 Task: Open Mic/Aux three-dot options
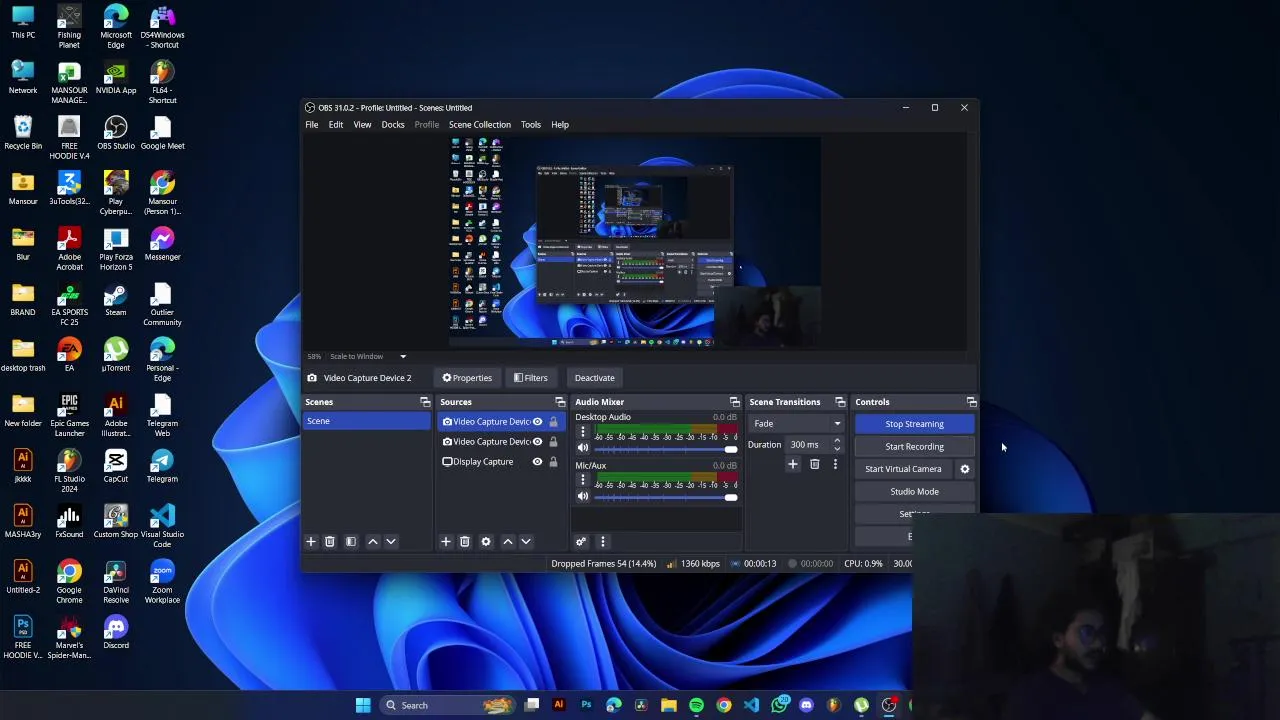pyautogui.click(x=583, y=480)
